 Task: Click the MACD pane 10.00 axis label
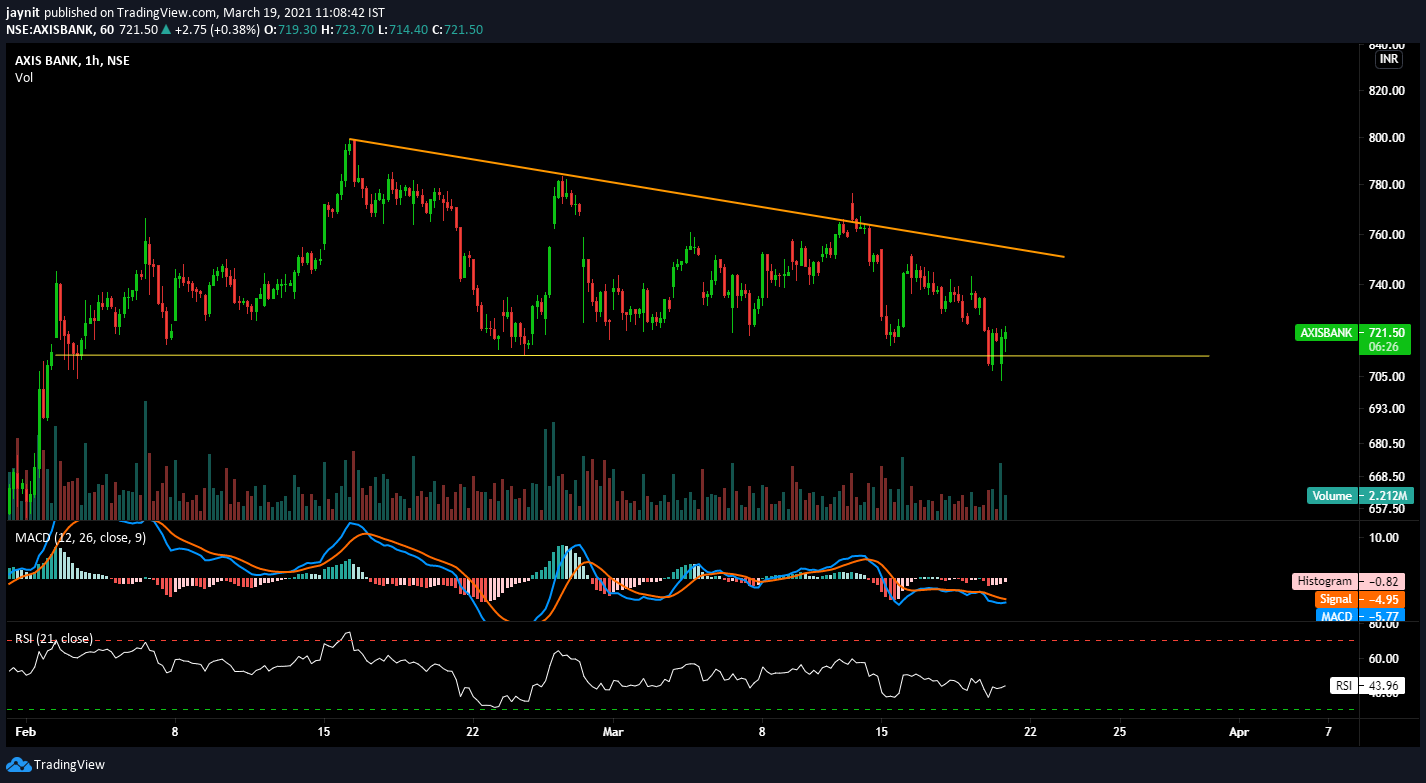(1385, 538)
